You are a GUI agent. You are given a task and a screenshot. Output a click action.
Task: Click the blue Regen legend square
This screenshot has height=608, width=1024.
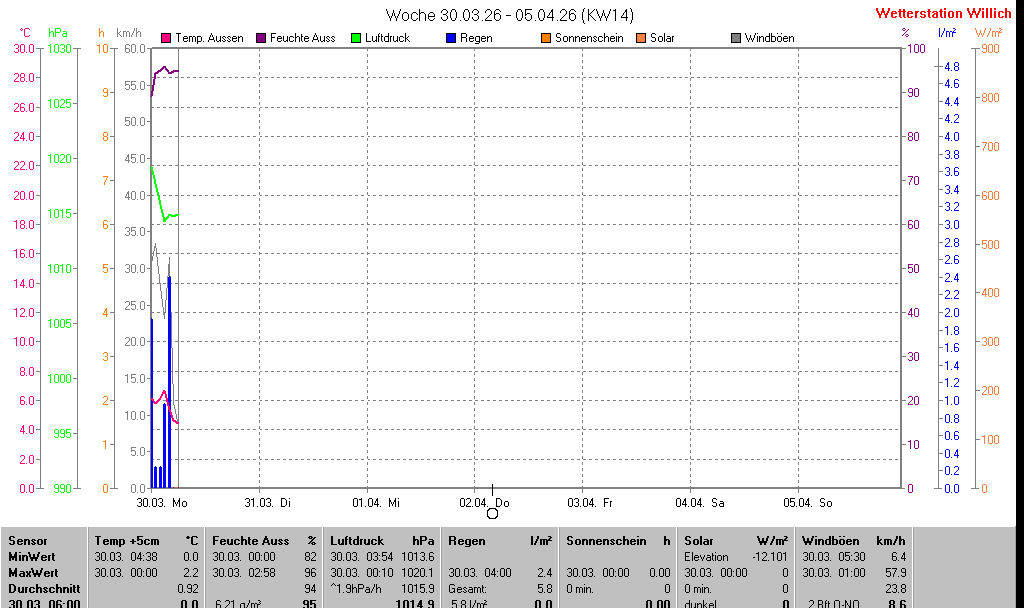451,38
